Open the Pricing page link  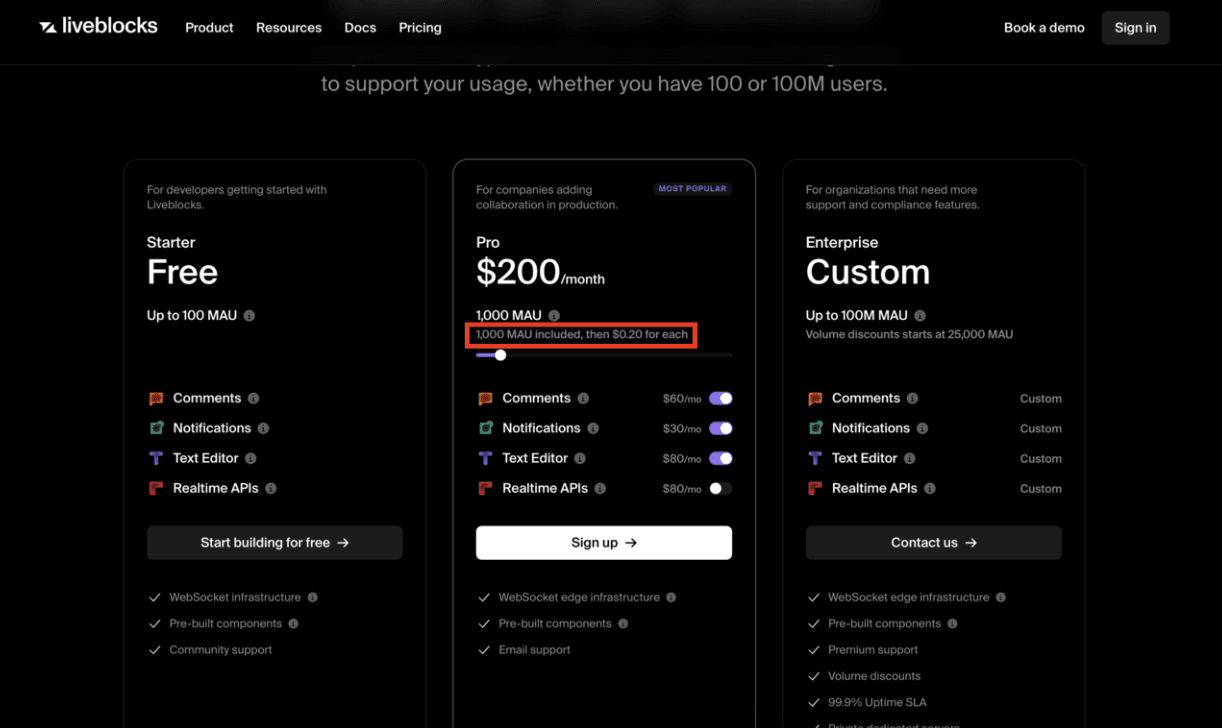[420, 28]
